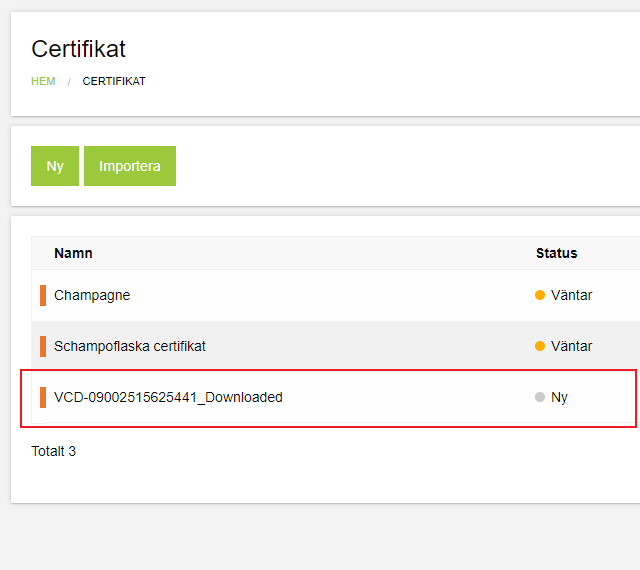This screenshot has width=640, height=570.
Task: Click the orange bar beside Schampoflaska certifikat
Action: click(x=43, y=346)
